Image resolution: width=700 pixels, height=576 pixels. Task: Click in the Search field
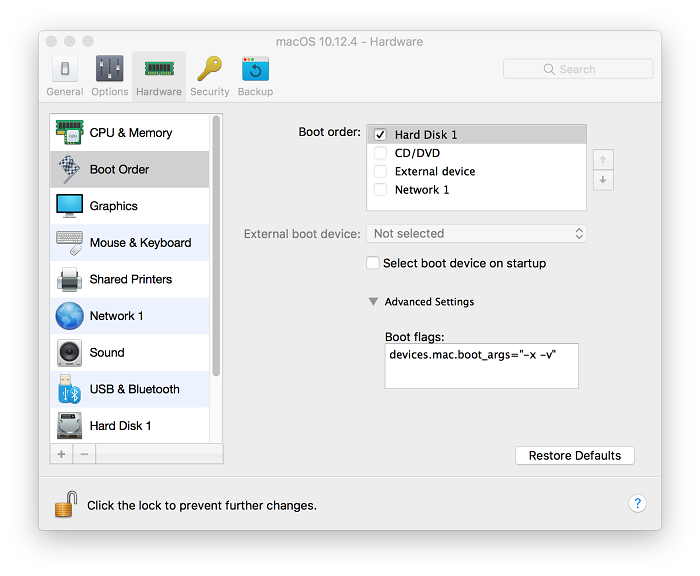coord(578,69)
